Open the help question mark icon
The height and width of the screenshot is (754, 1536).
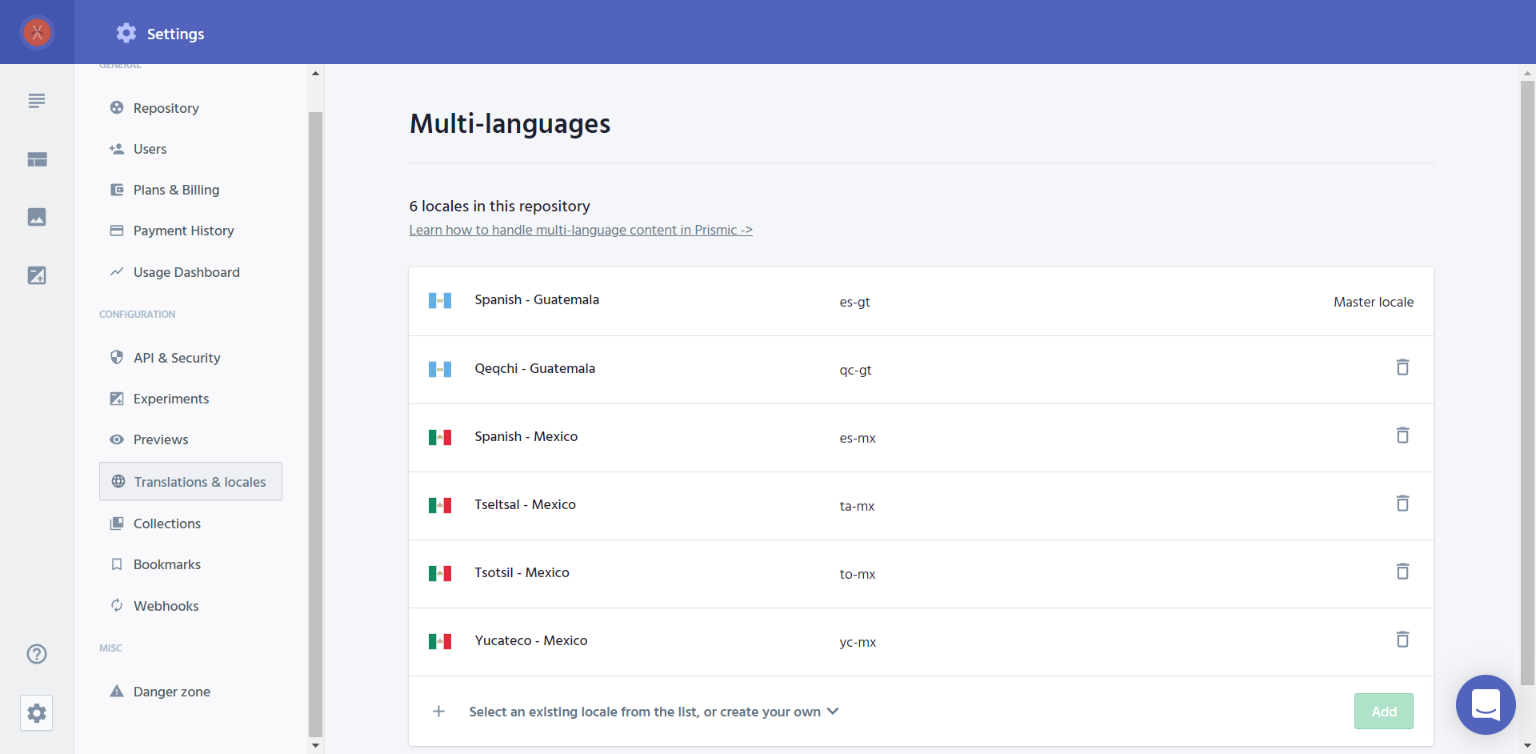(37, 654)
